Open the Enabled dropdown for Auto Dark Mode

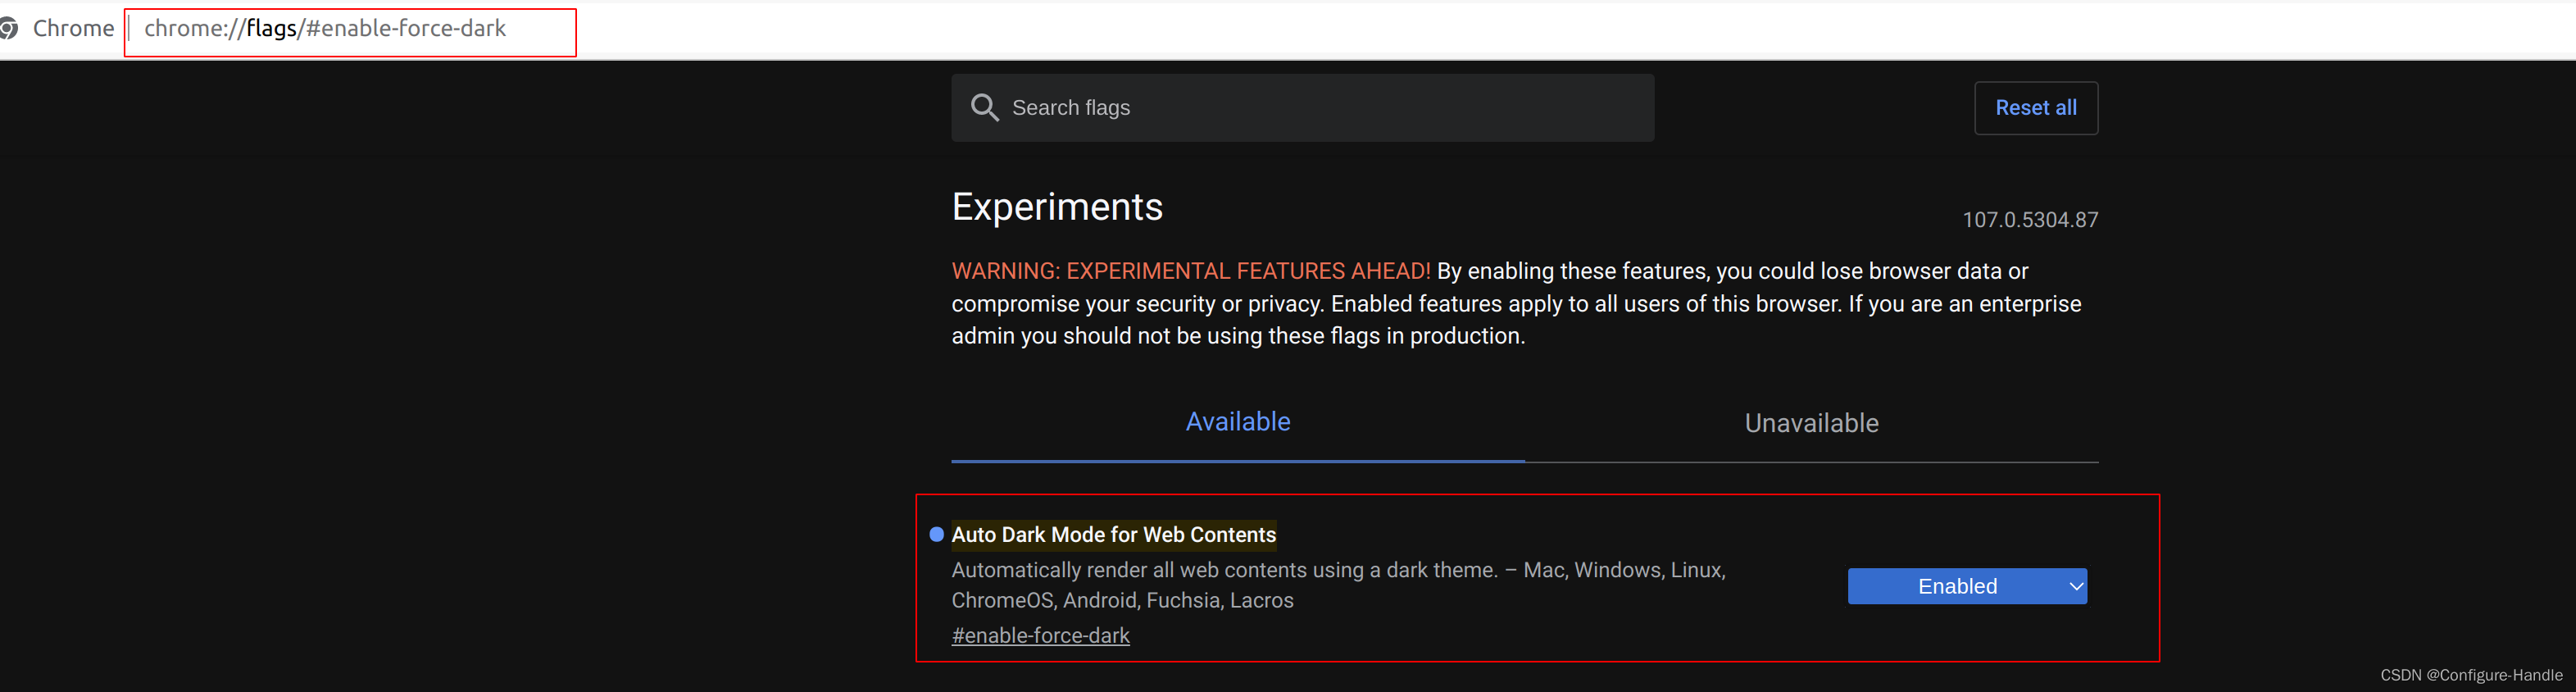click(x=1966, y=586)
